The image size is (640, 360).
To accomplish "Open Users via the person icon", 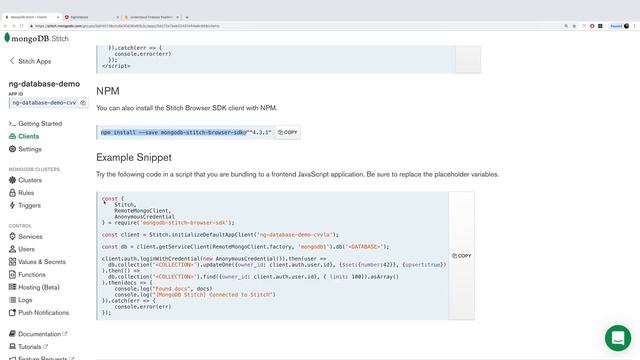I will [12, 249].
